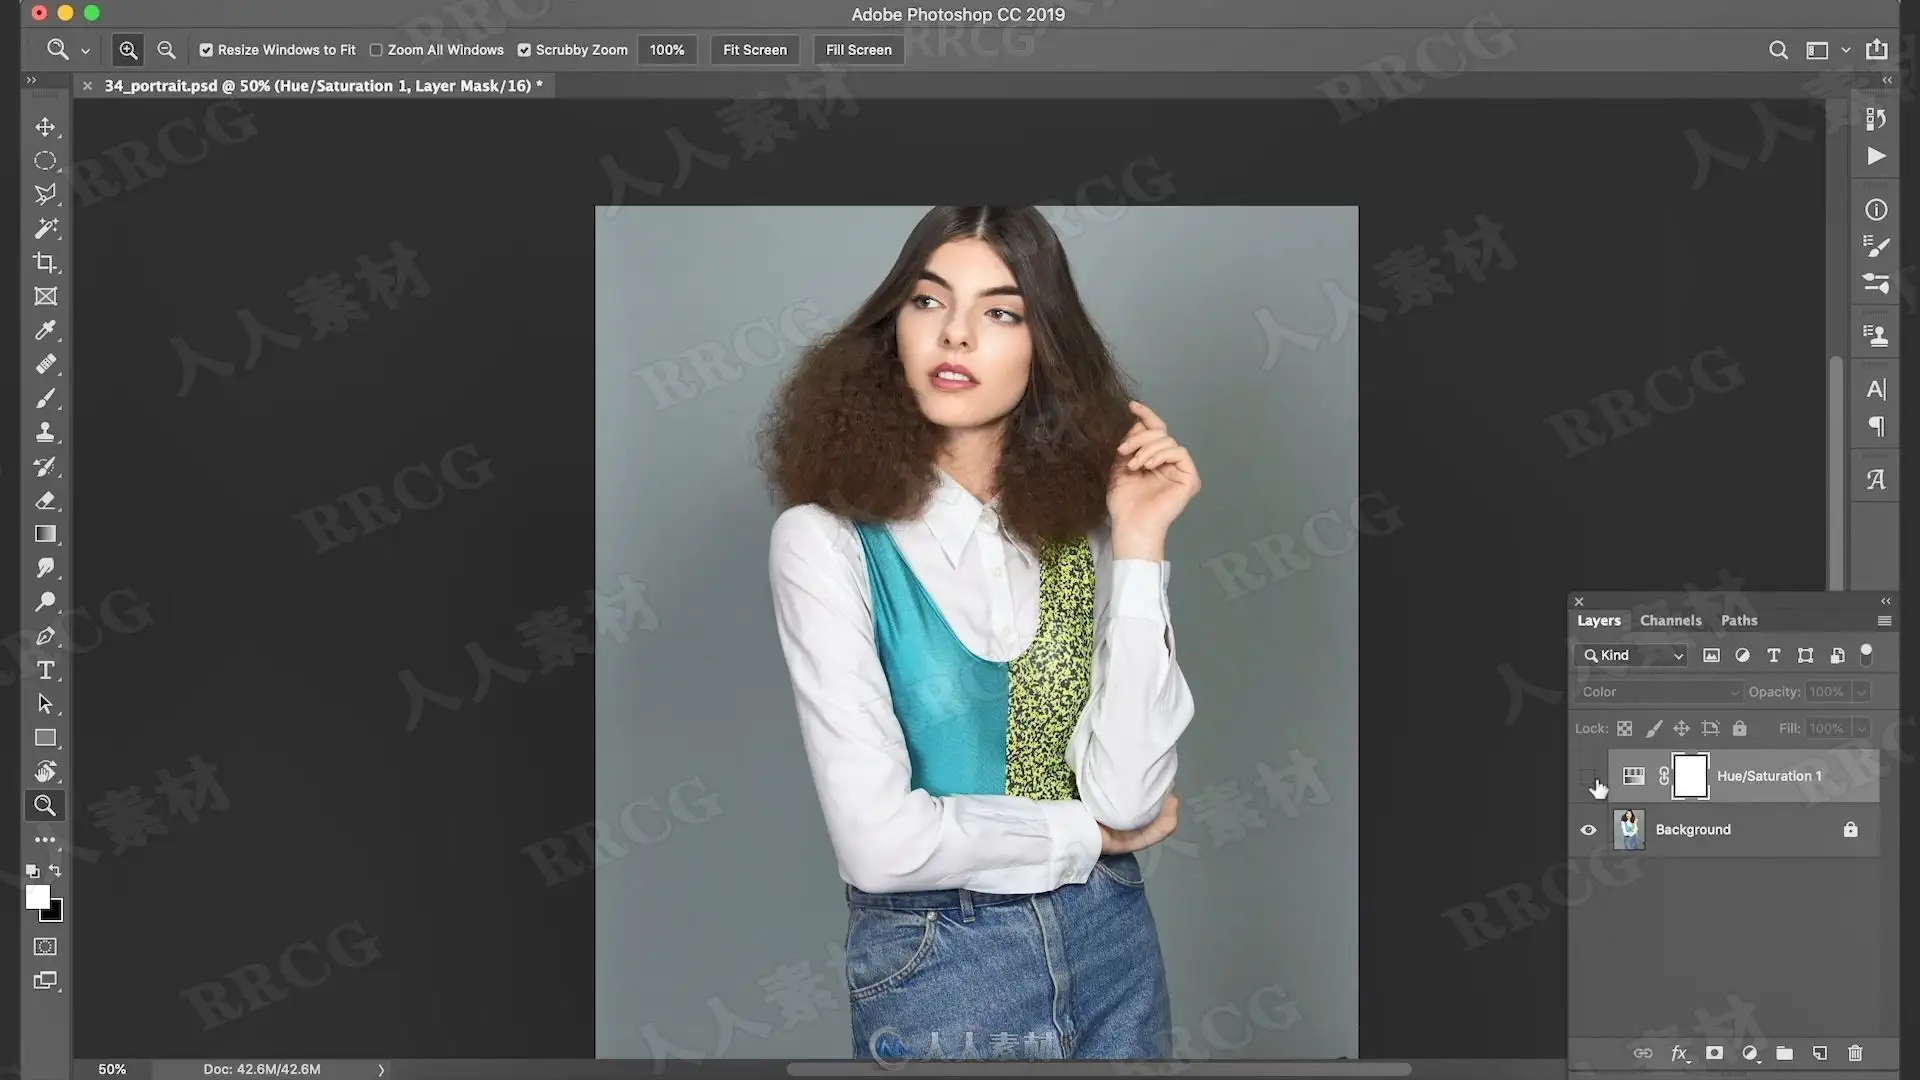Viewport: 1920px width, 1080px height.
Task: Enable the Zoom All Windows checkbox
Action: (x=376, y=50)
